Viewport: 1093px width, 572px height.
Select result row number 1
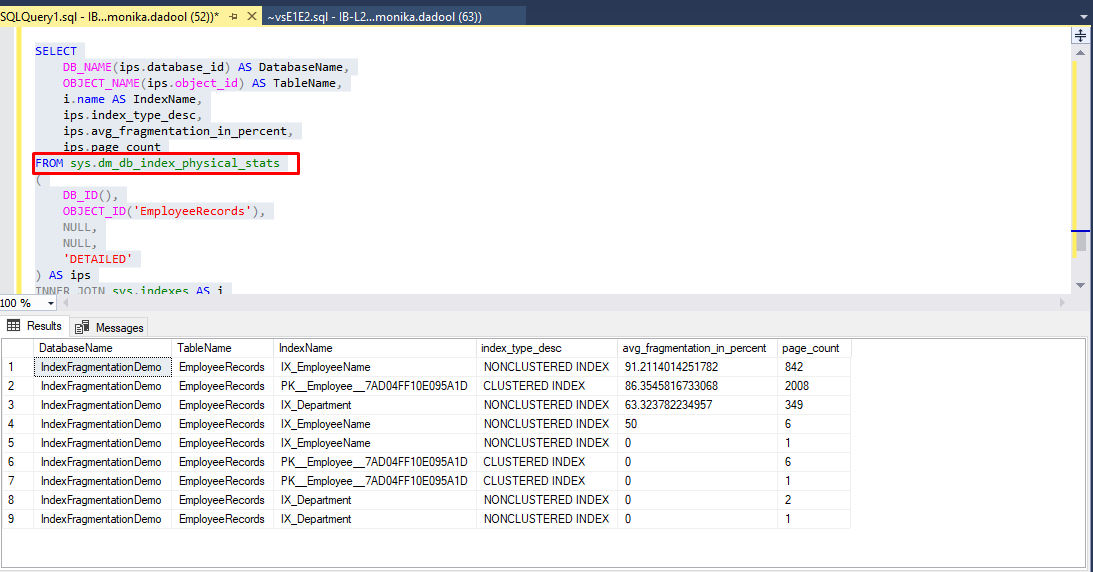click(x=17, y=366)
